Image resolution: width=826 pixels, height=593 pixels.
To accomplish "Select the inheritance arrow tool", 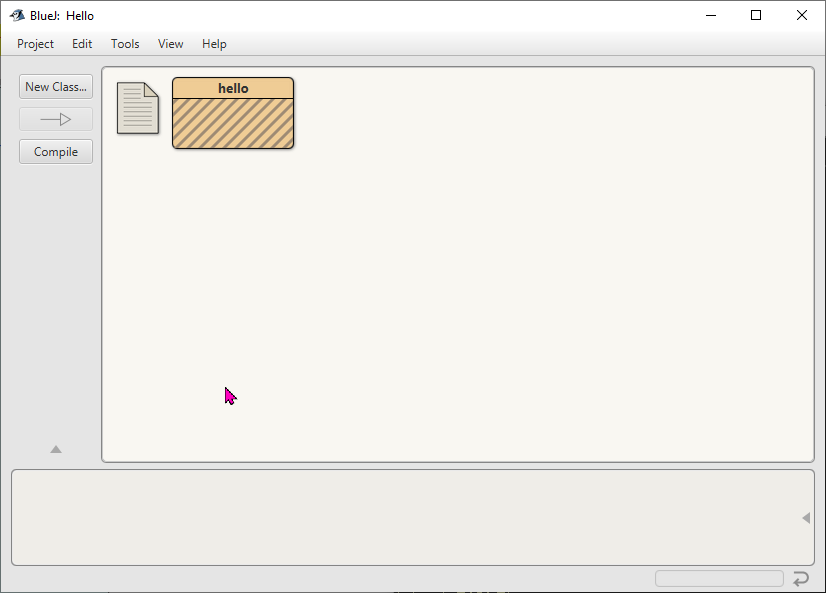I will (x=56, y=120).
